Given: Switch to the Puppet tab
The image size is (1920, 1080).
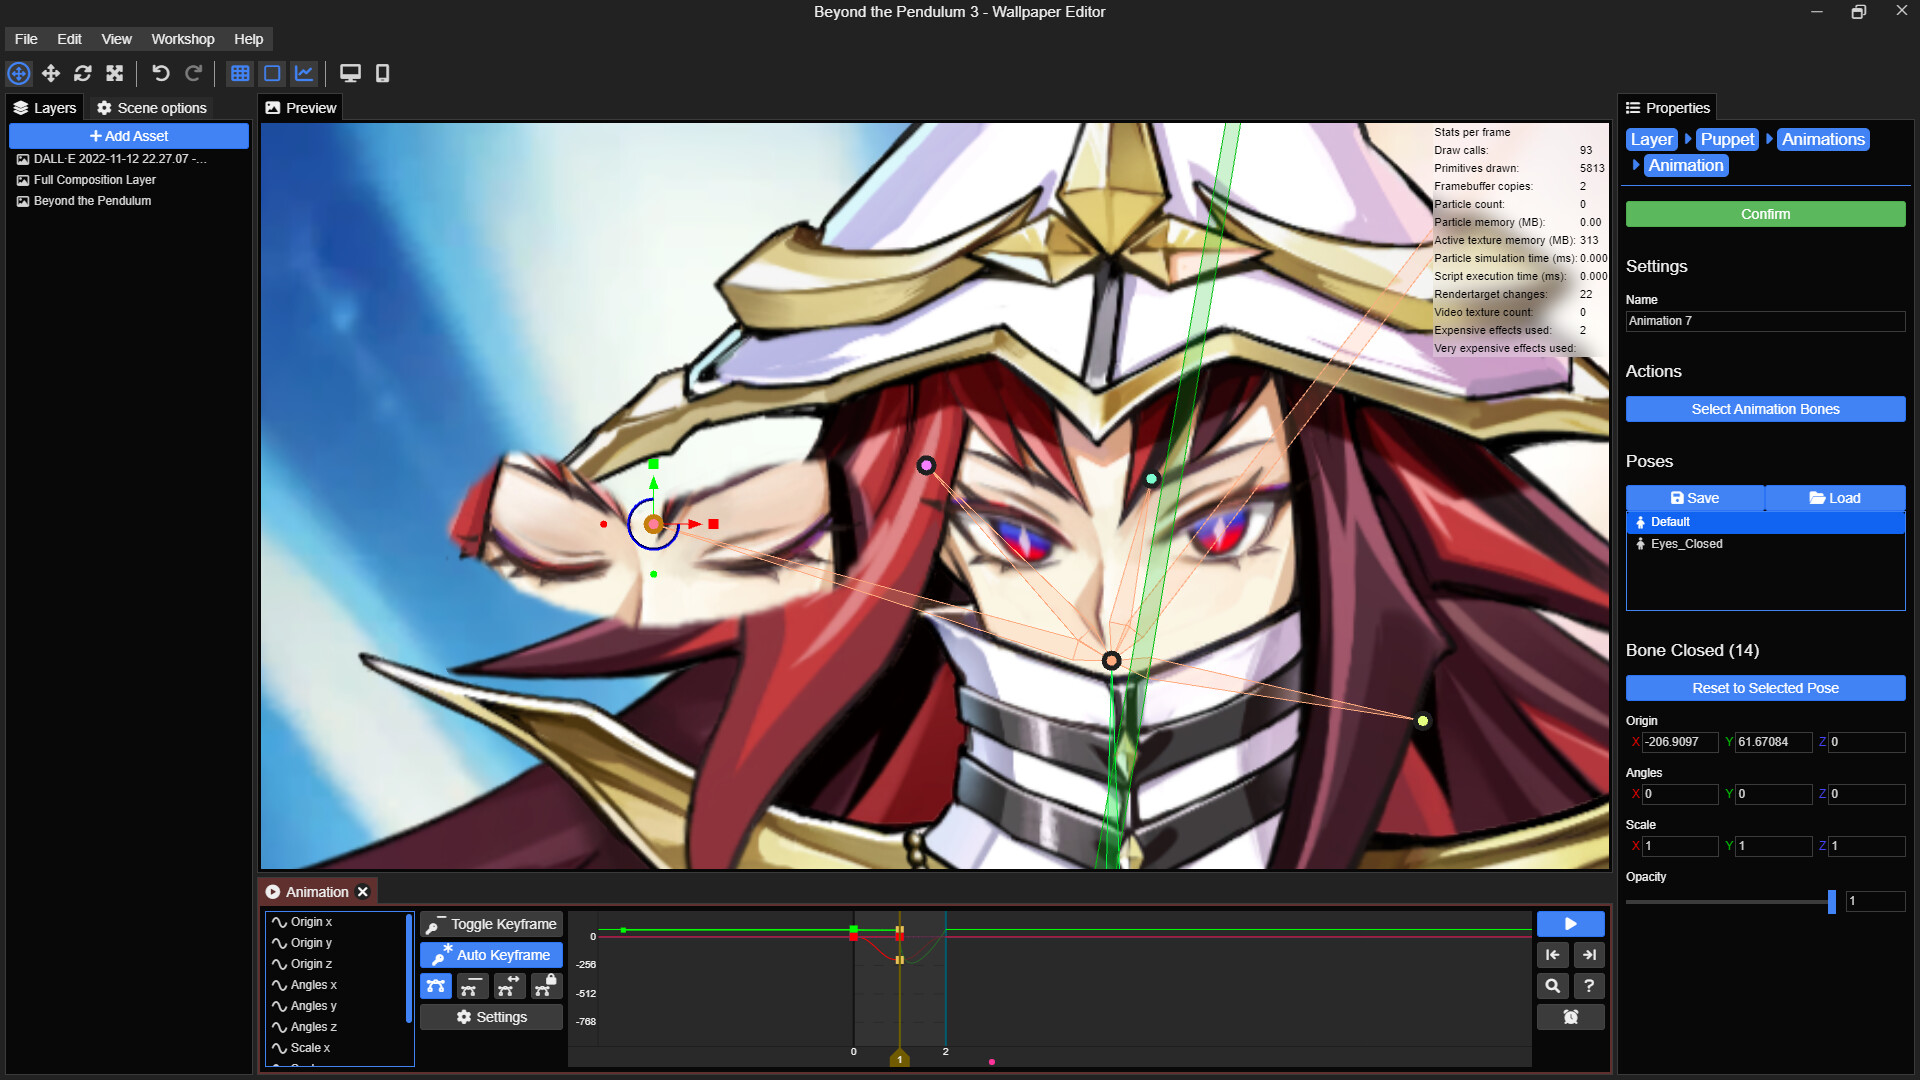Looking at the screenshot, I should (1727, 138).
